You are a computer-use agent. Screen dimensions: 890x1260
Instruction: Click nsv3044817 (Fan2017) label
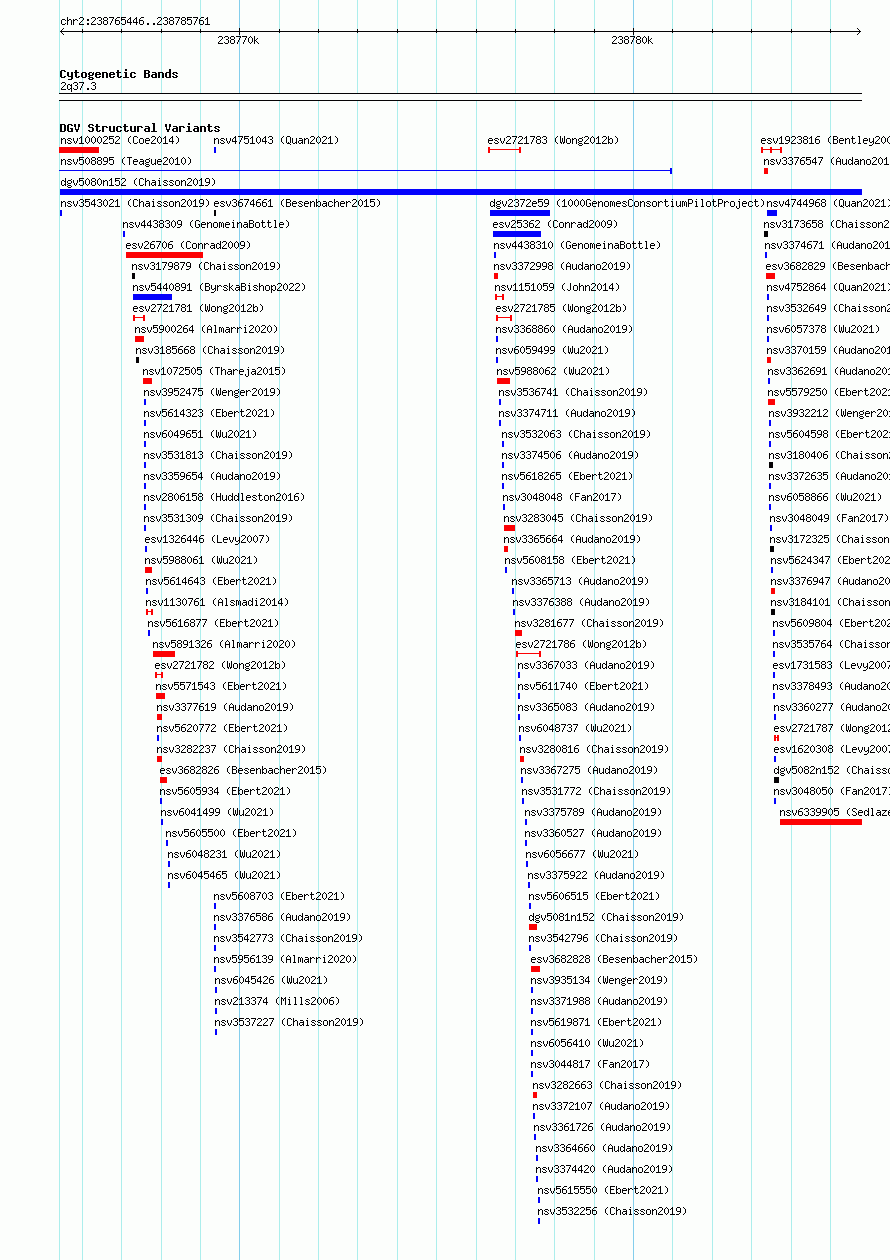(x=591, y=1065)
